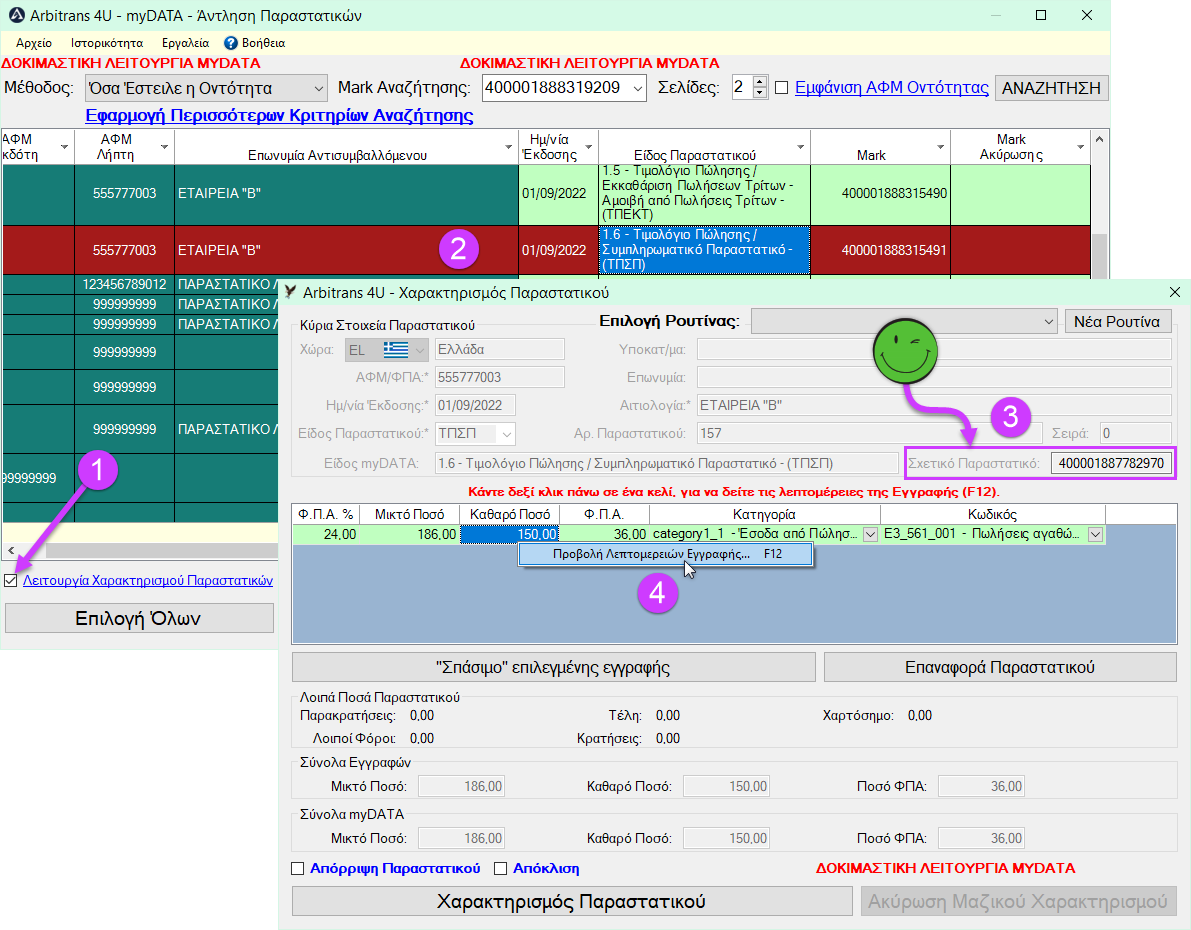Screen dimensions: 1191x930
Task: Click the Arbitrans app icon in the main title bar
Action: tap(16, 14)
